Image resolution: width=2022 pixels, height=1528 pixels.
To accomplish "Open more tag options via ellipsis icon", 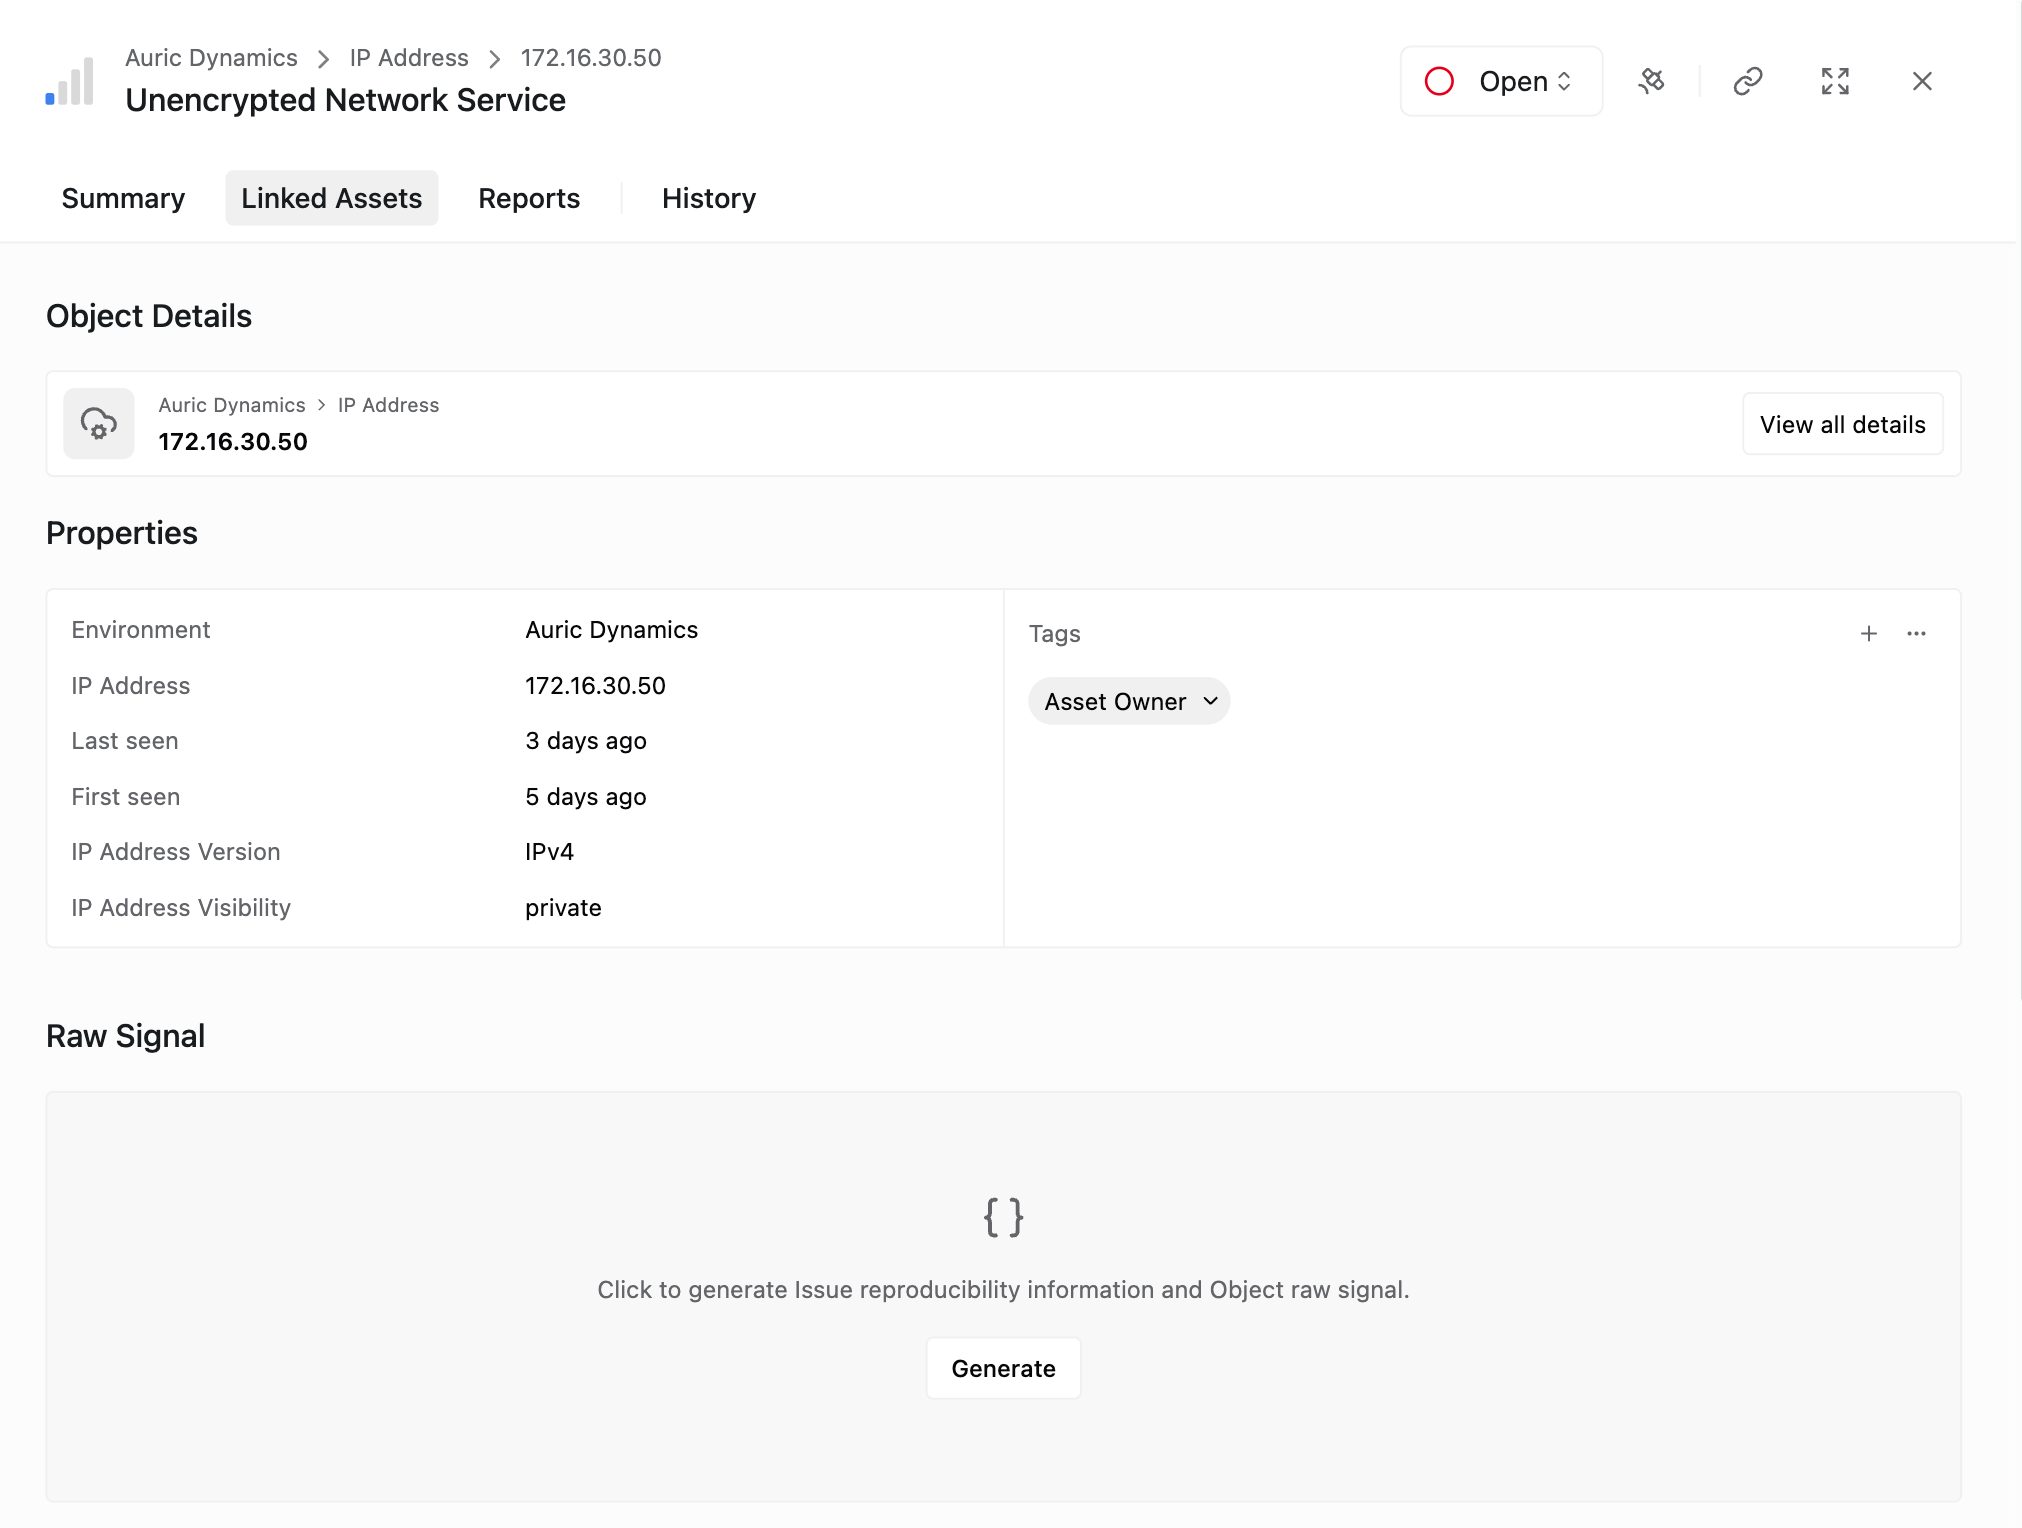I will pos(1917,633).
